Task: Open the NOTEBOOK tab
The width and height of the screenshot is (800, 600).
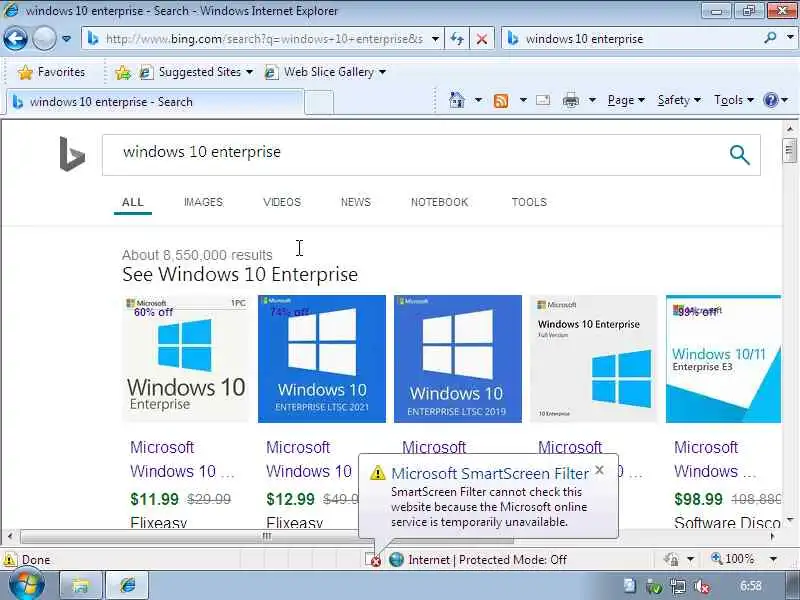Action: click(440, 202)
